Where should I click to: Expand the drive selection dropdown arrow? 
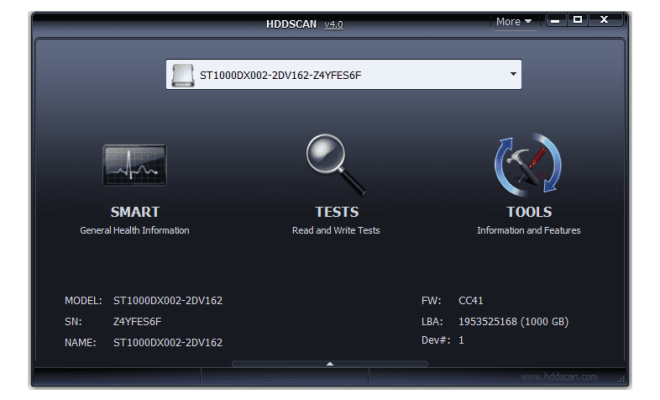(513, 74)
